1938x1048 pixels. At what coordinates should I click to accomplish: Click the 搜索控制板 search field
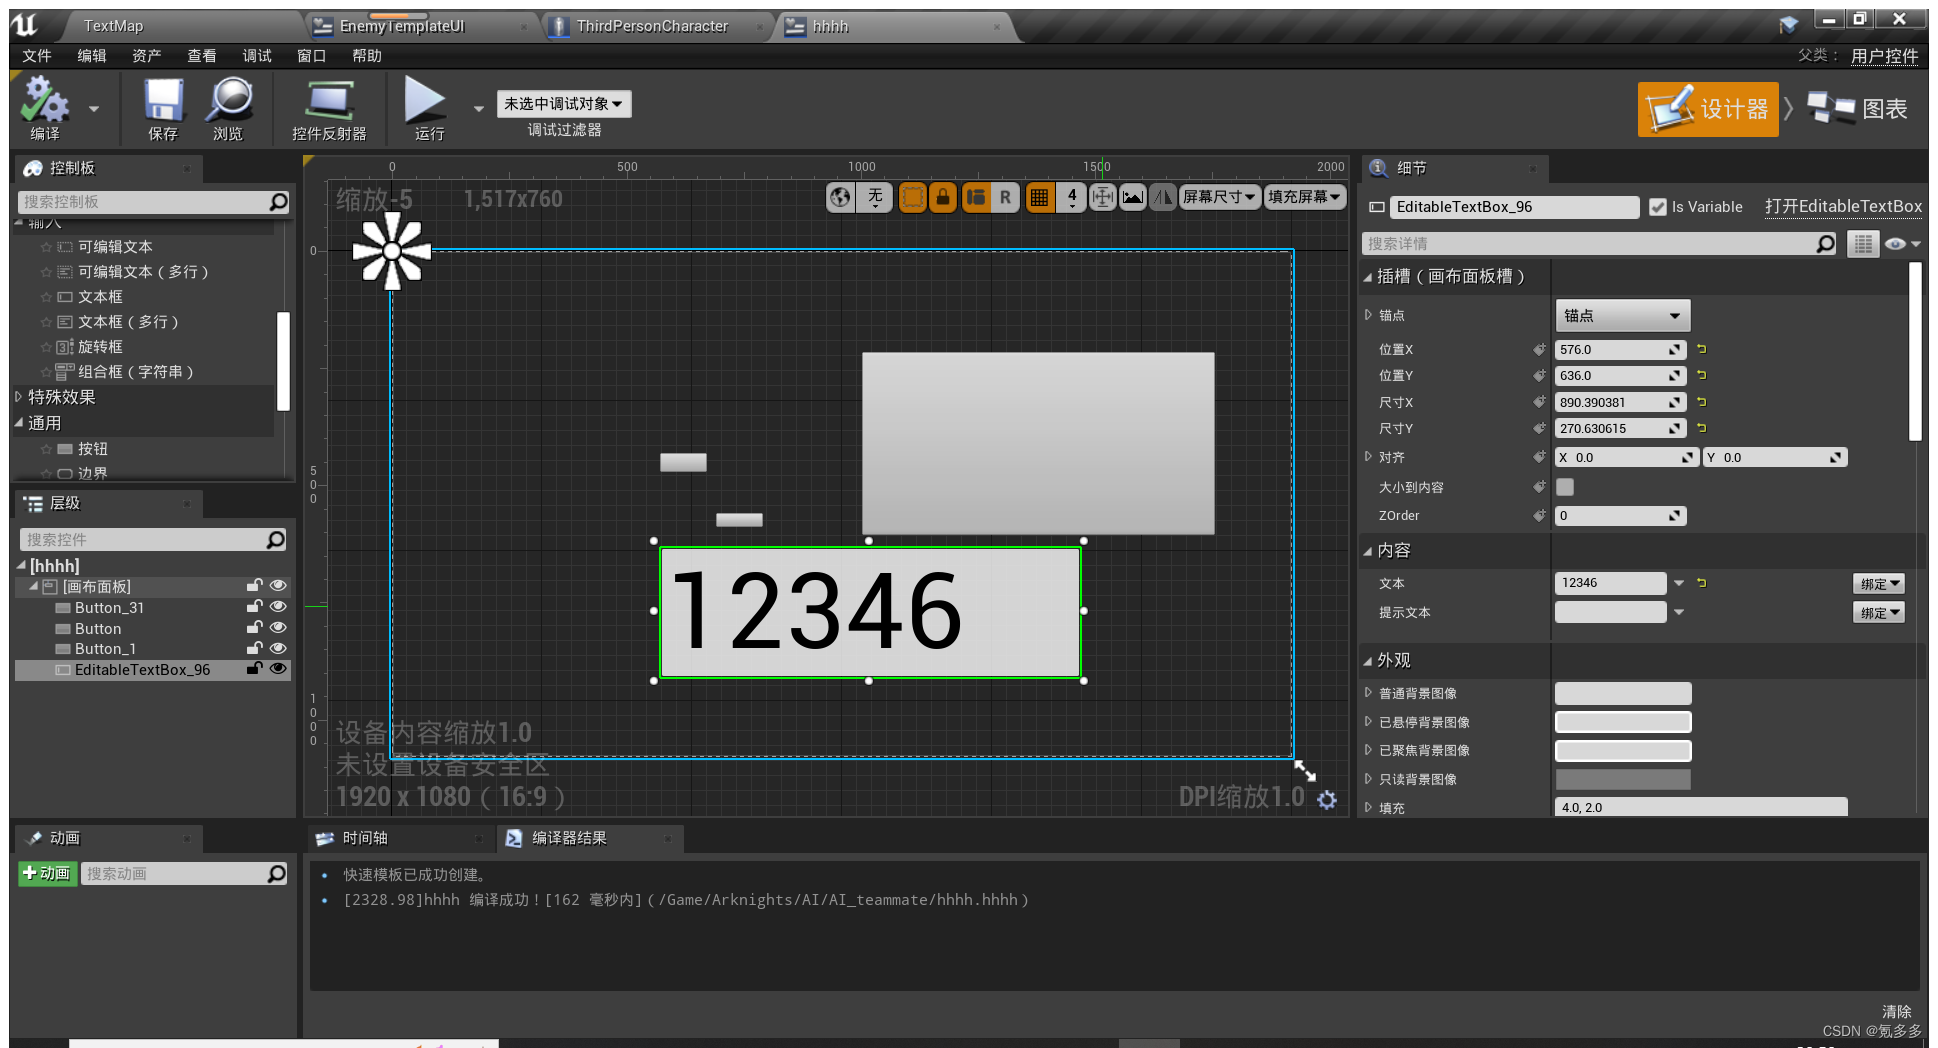154,202
